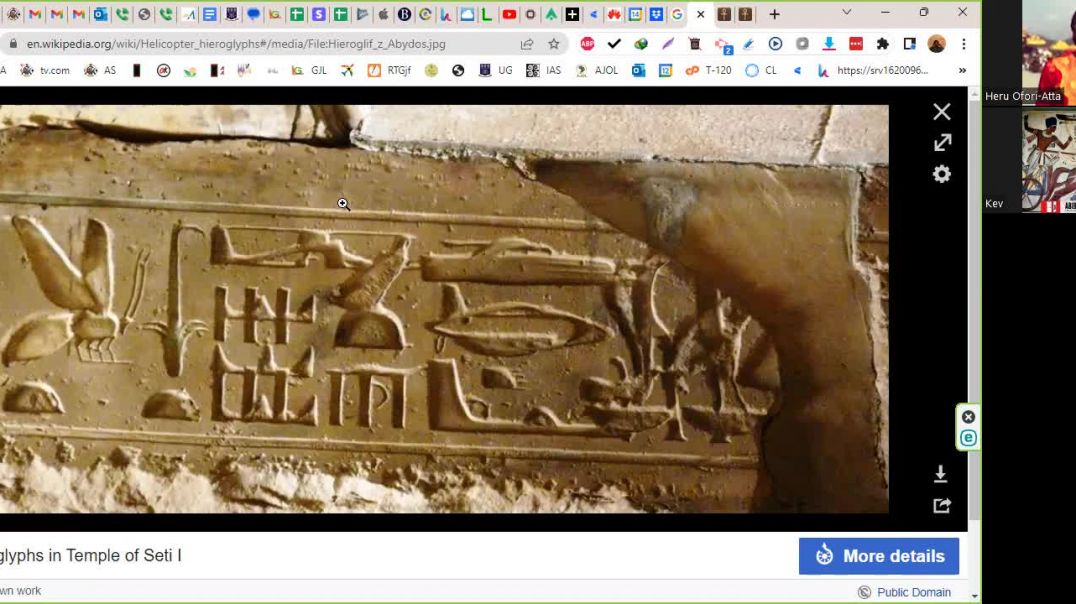This screenshot has width=1076, height=604.
Task: Click the page scrollbar up arrow
Action: coord(974,94)
